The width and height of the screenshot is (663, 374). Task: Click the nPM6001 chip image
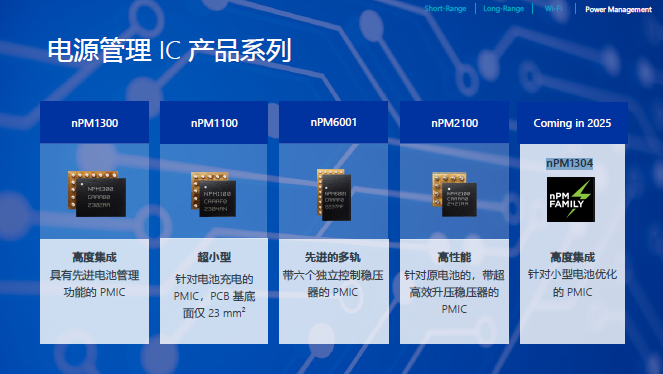(x=334, y=194)
